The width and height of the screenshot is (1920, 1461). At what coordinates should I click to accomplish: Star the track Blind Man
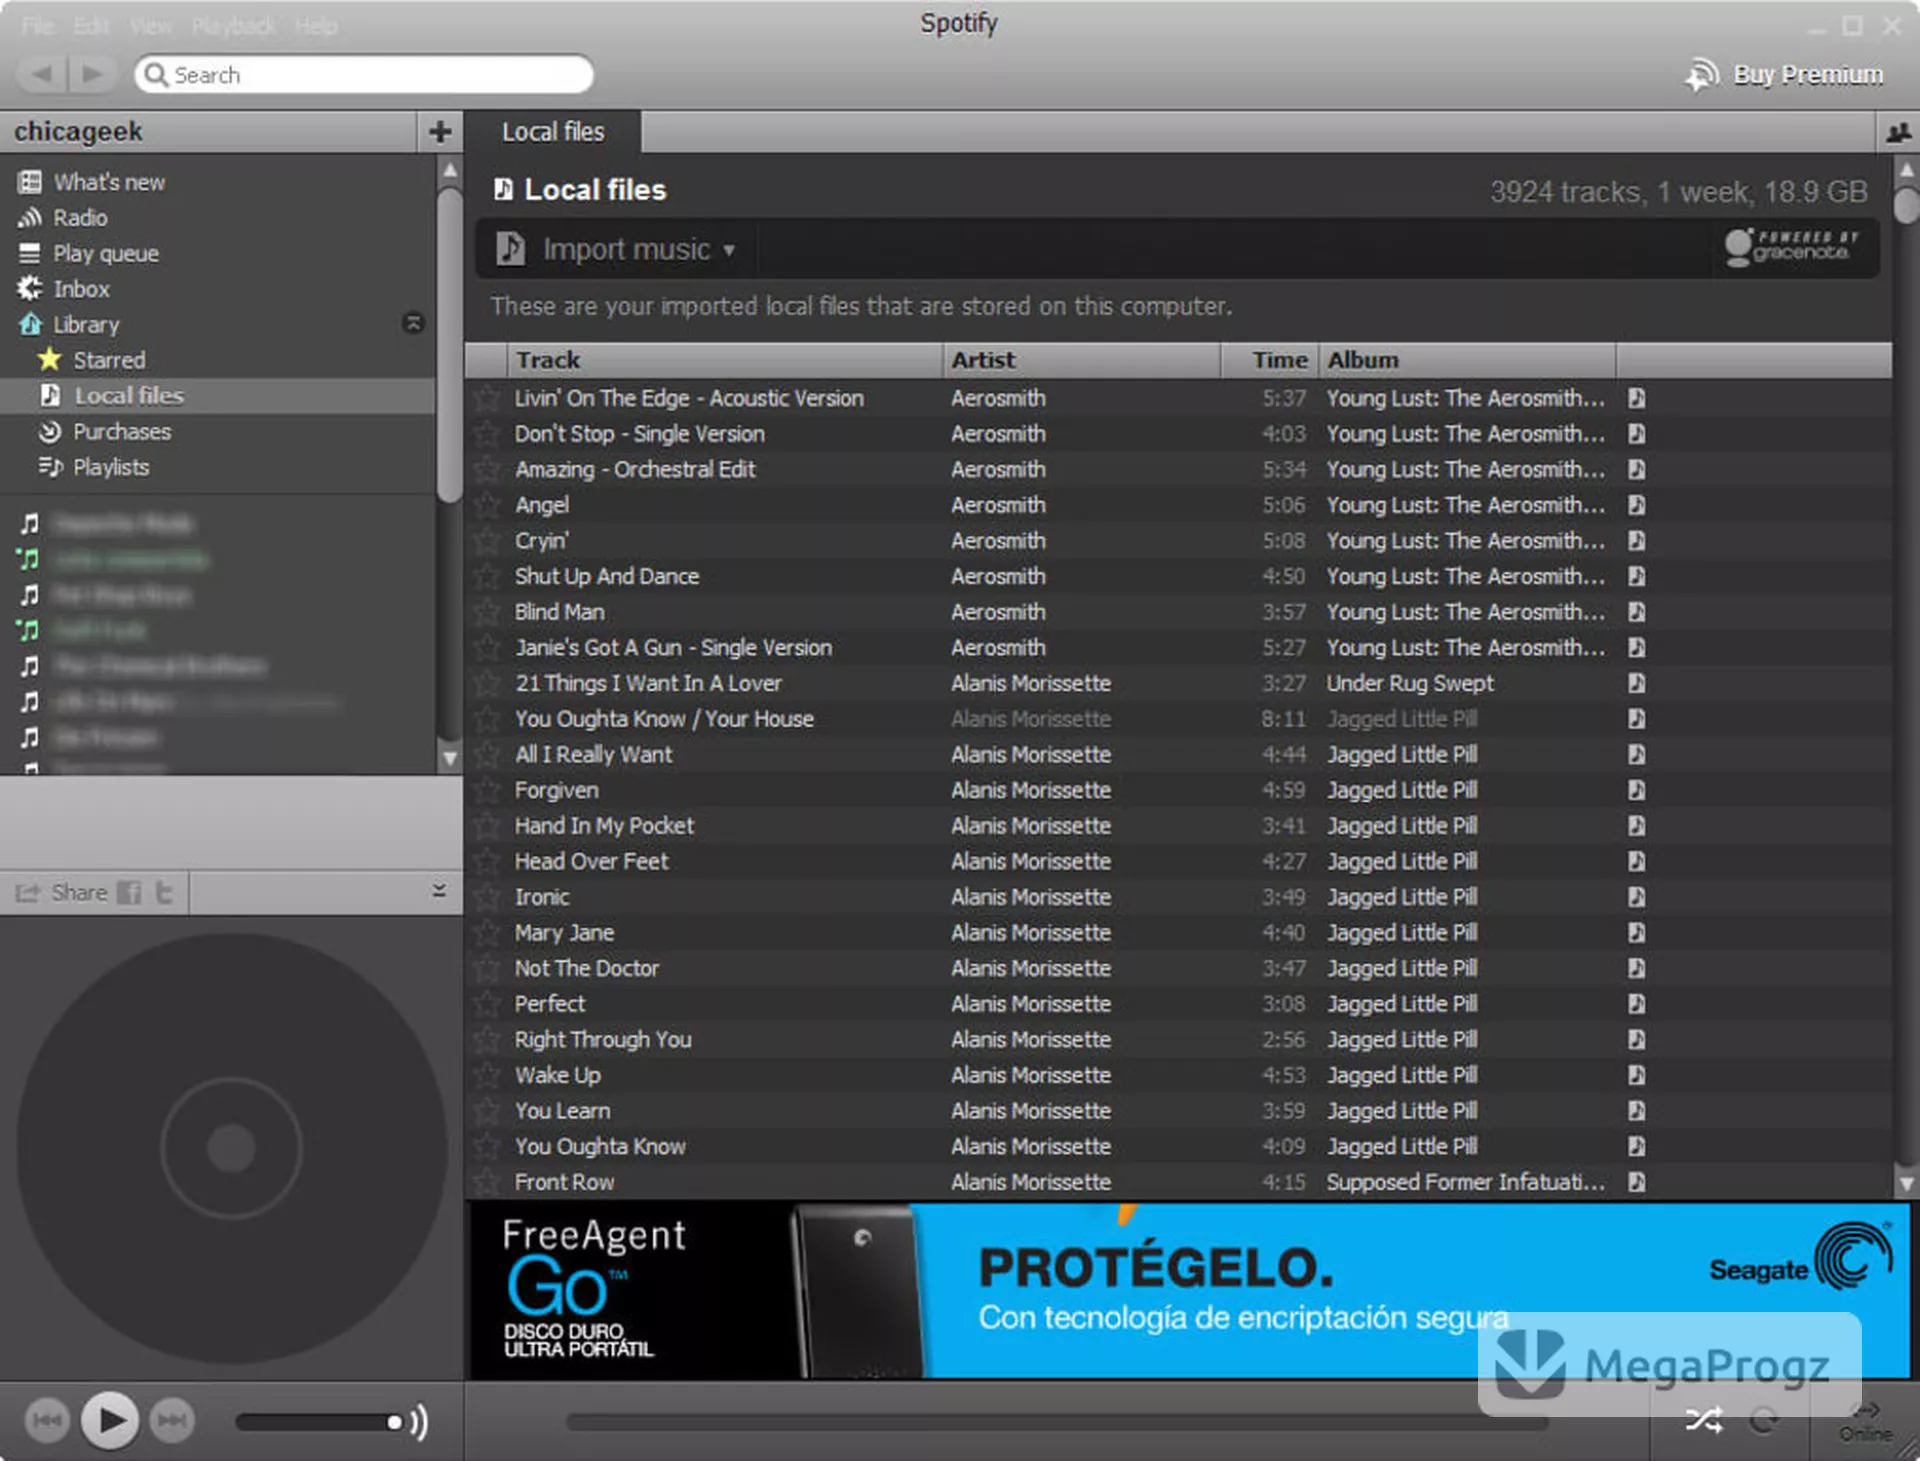pyautogui.click(x=487, y=612)
